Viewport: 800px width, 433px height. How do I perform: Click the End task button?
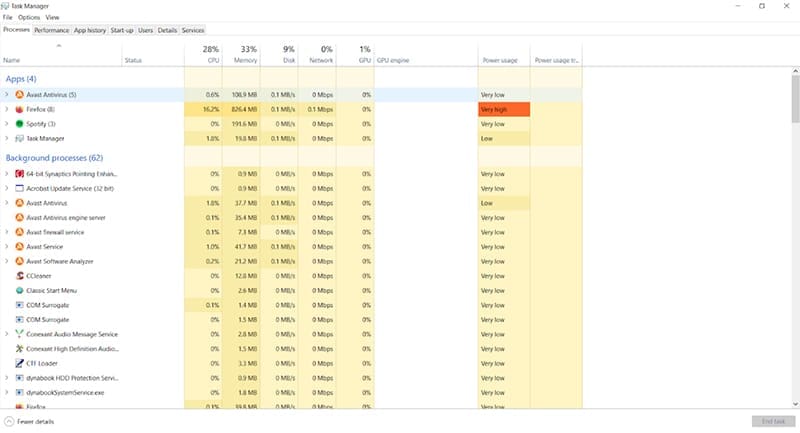click(773, 421)
